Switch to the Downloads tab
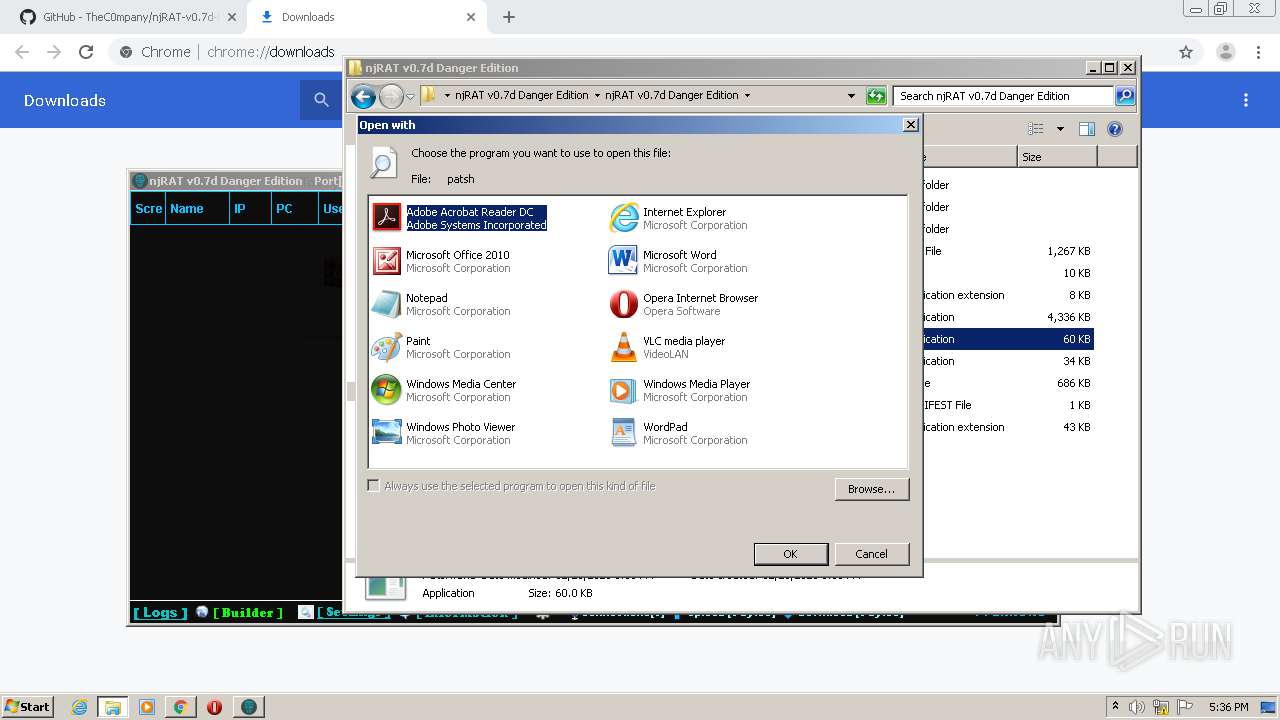Image resolution: width=1280 pixels, height=720 pixels. click(x=366, y=17)
